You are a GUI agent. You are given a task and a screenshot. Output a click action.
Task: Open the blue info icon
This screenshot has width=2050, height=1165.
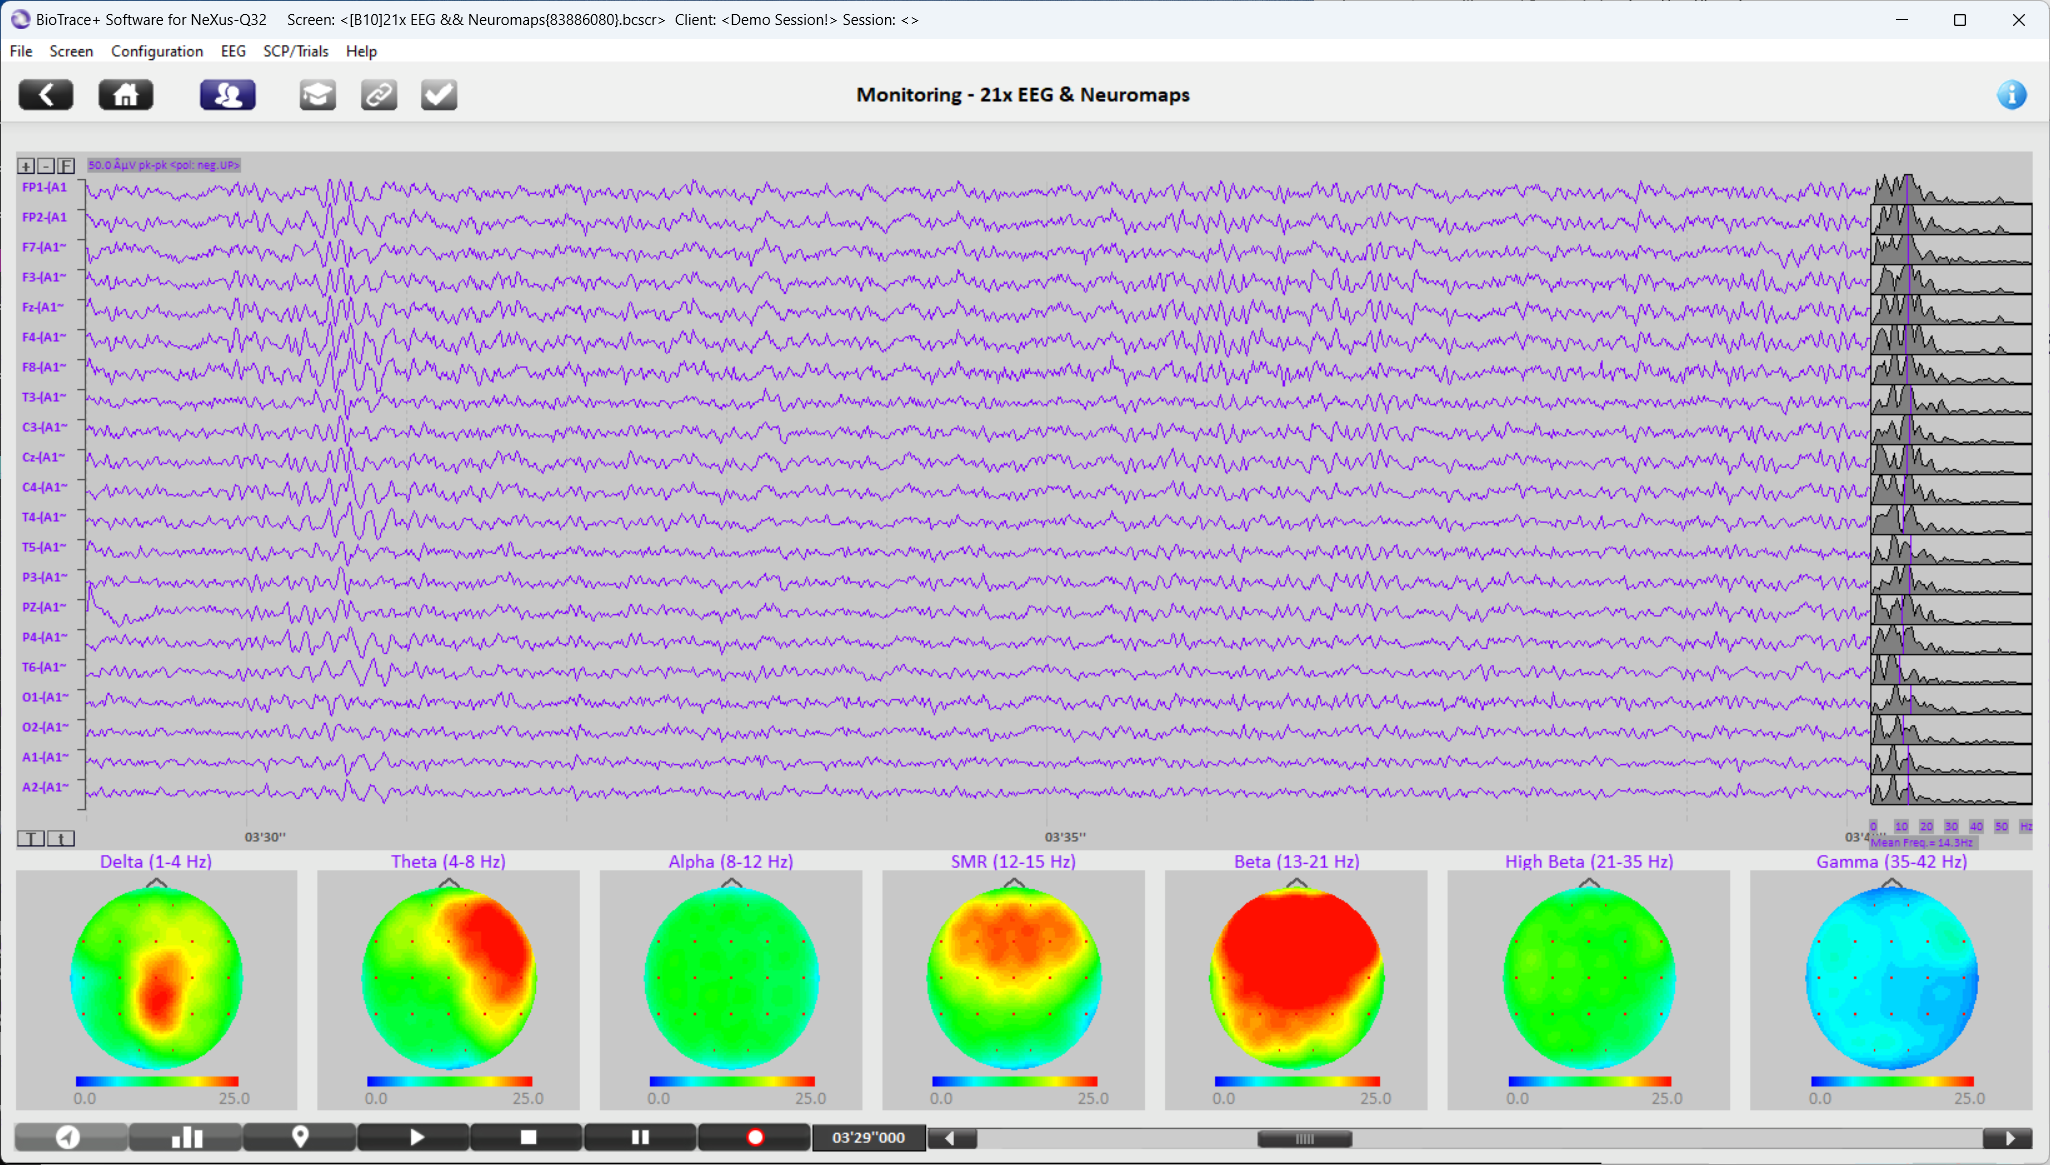pyautogui.click(x=2011, y=95)
